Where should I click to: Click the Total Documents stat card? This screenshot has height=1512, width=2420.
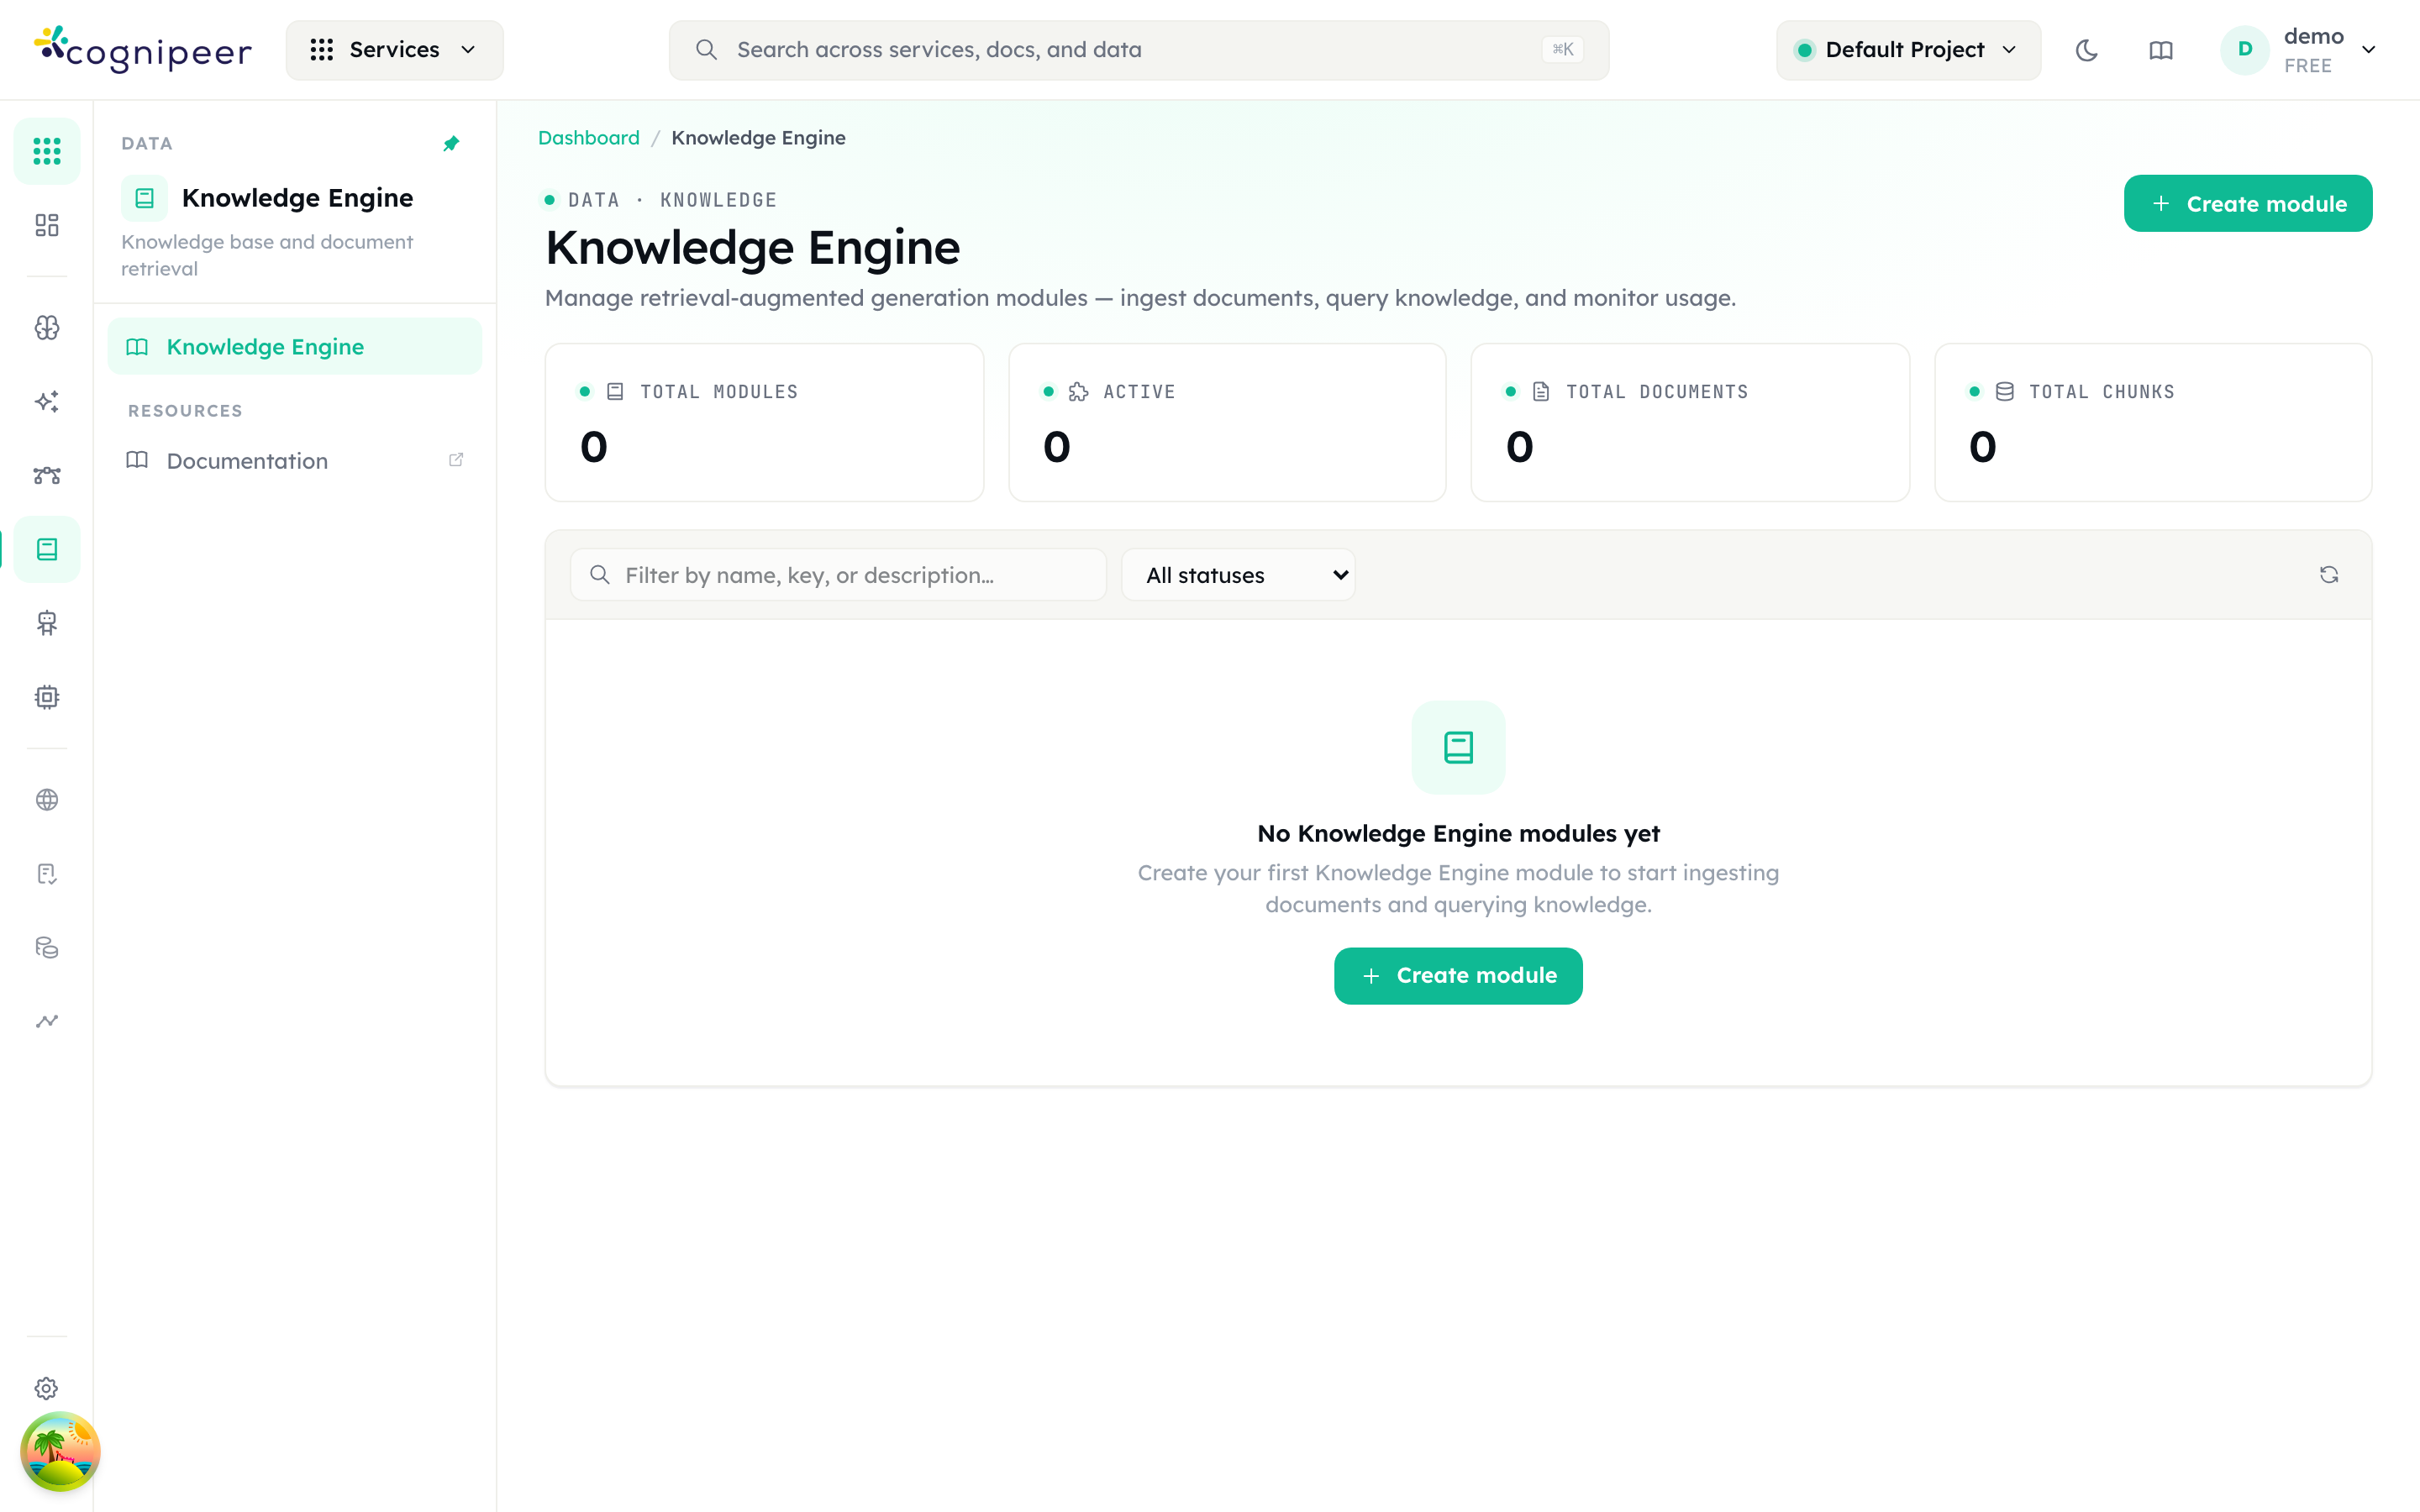coord(1690,423)
